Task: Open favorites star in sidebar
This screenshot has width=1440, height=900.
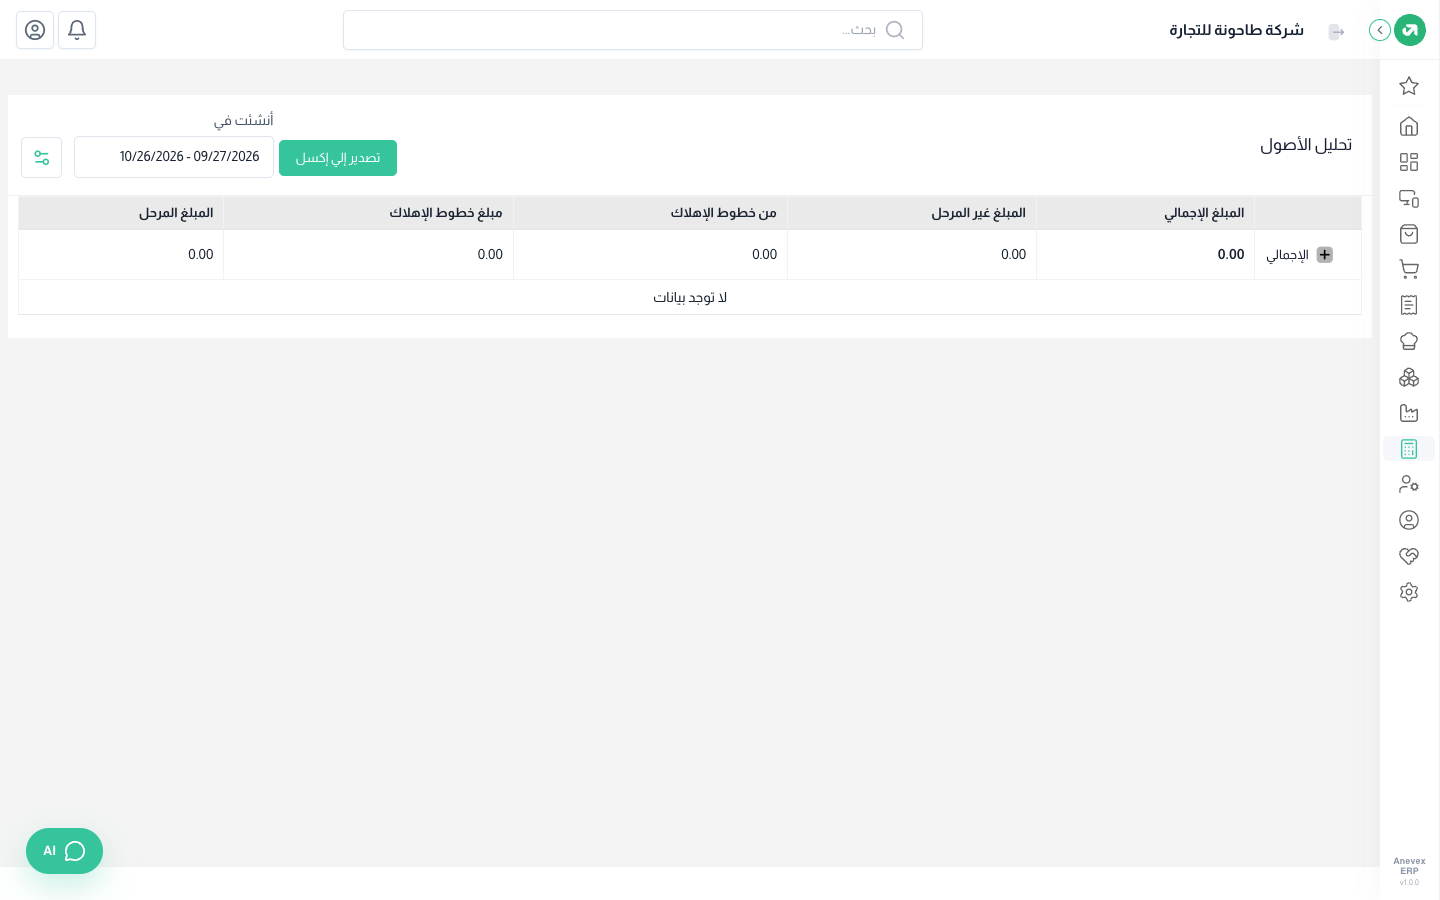Action: [1409, 86]
